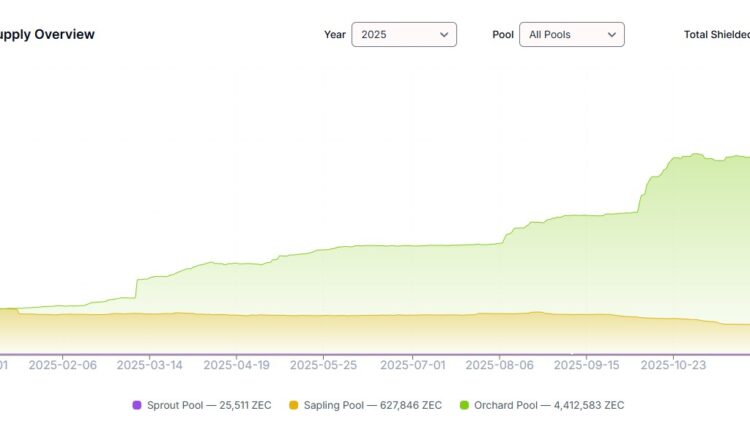Viewport: 750px width, 430px height.
Task: Click the 2025-03-14 x-axis date label
Action: 150,365
